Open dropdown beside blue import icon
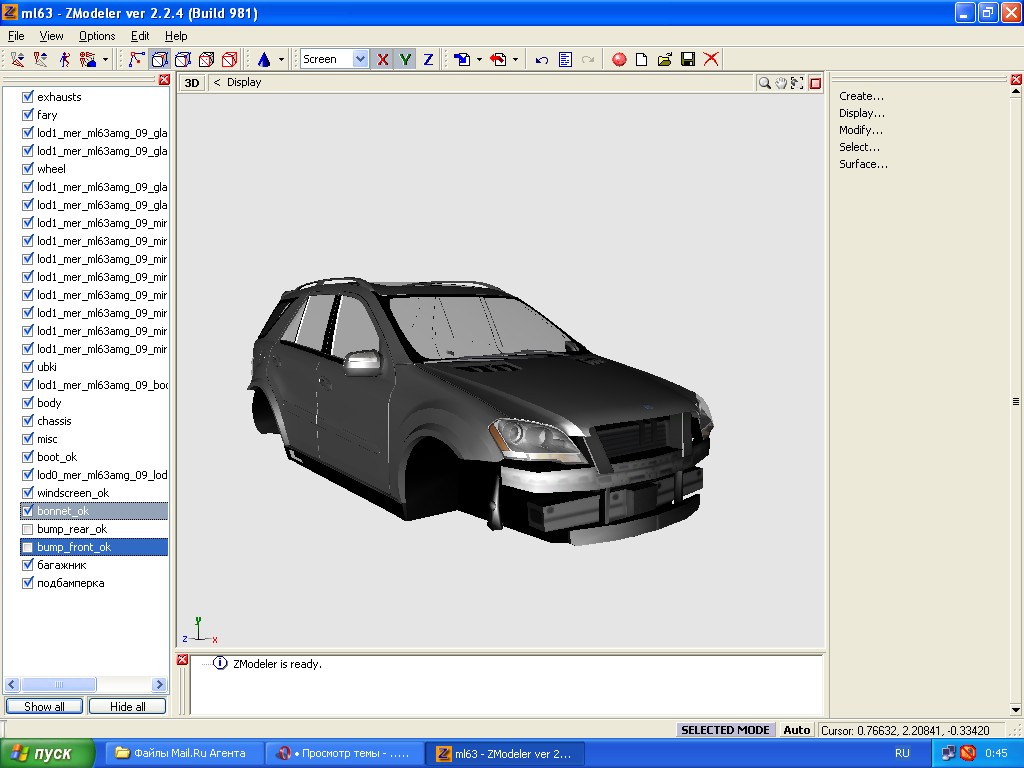 (x=479, y=59)
